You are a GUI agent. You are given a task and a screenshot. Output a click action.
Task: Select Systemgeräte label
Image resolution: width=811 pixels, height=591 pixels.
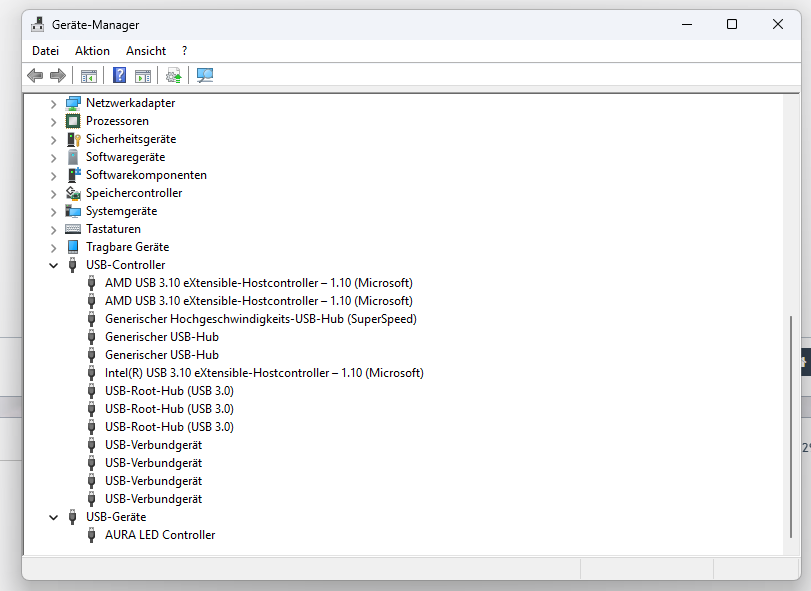point(122,211)
